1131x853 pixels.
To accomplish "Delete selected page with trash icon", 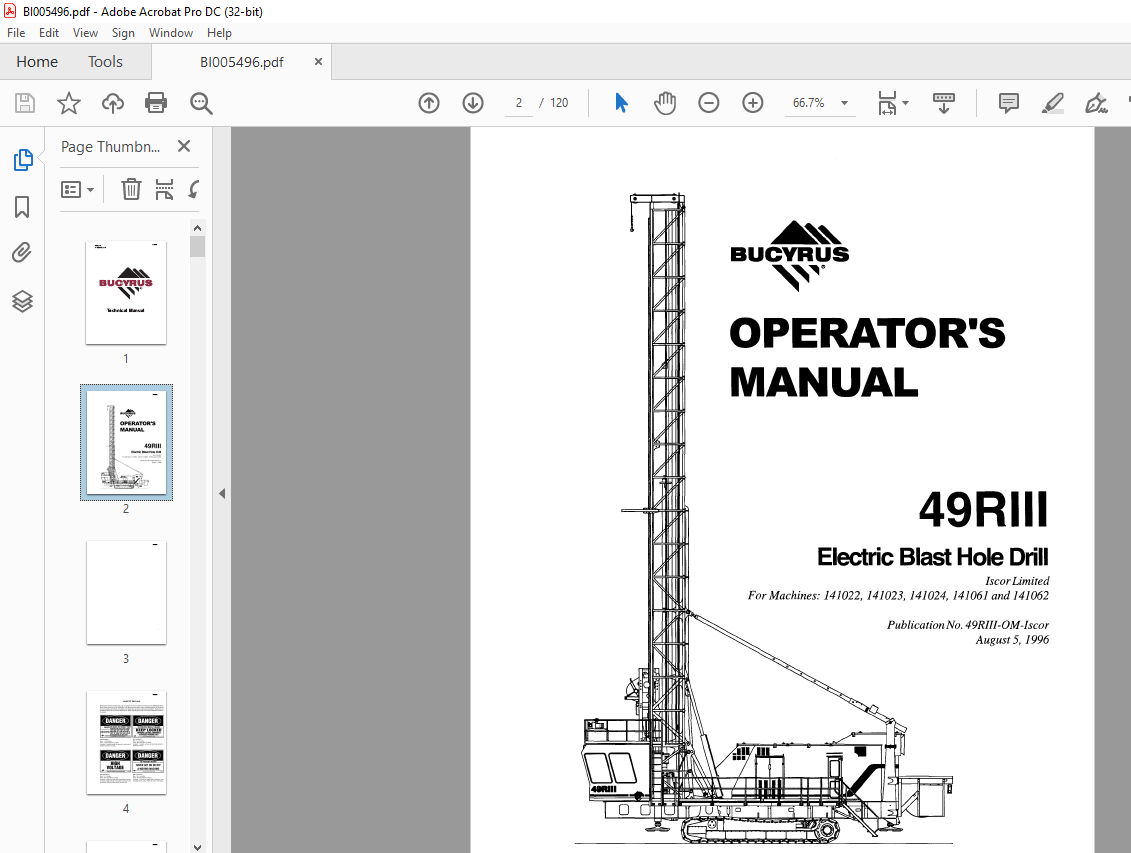I will pyautogui.click(x=131, y=190).
